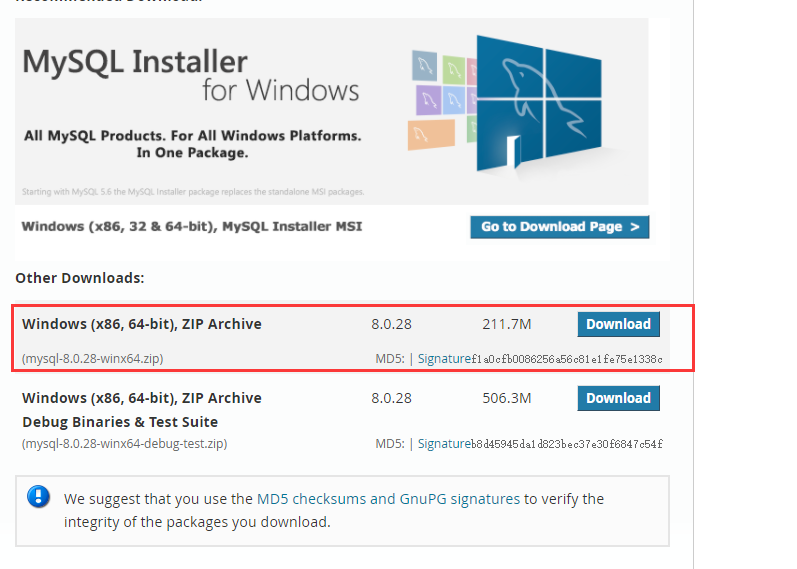Image resolution: width=797 pixels, height=569 pixels.
Task: Click the MySQL Installer for Windows banner
Action: pos(331,111)
